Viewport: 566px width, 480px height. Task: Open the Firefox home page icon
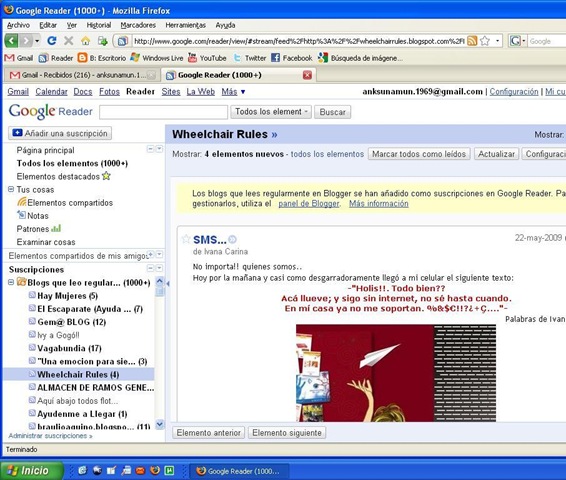pyautogui.click(x=86, y=41)
